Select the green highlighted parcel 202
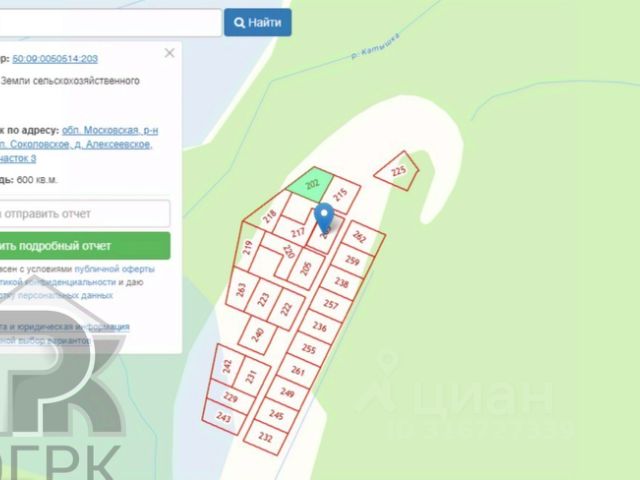640x480 pixels. [x=311, y=184]
